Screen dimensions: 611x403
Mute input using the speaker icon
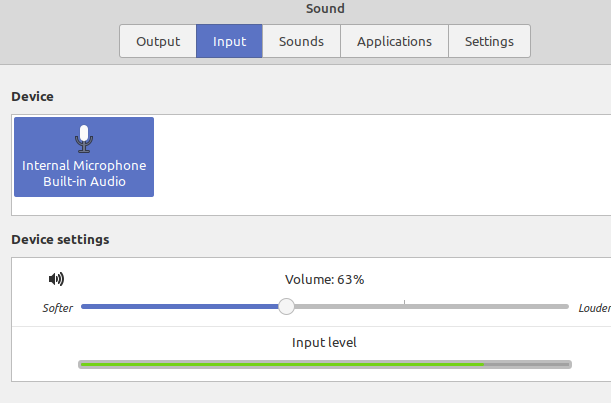57,279
